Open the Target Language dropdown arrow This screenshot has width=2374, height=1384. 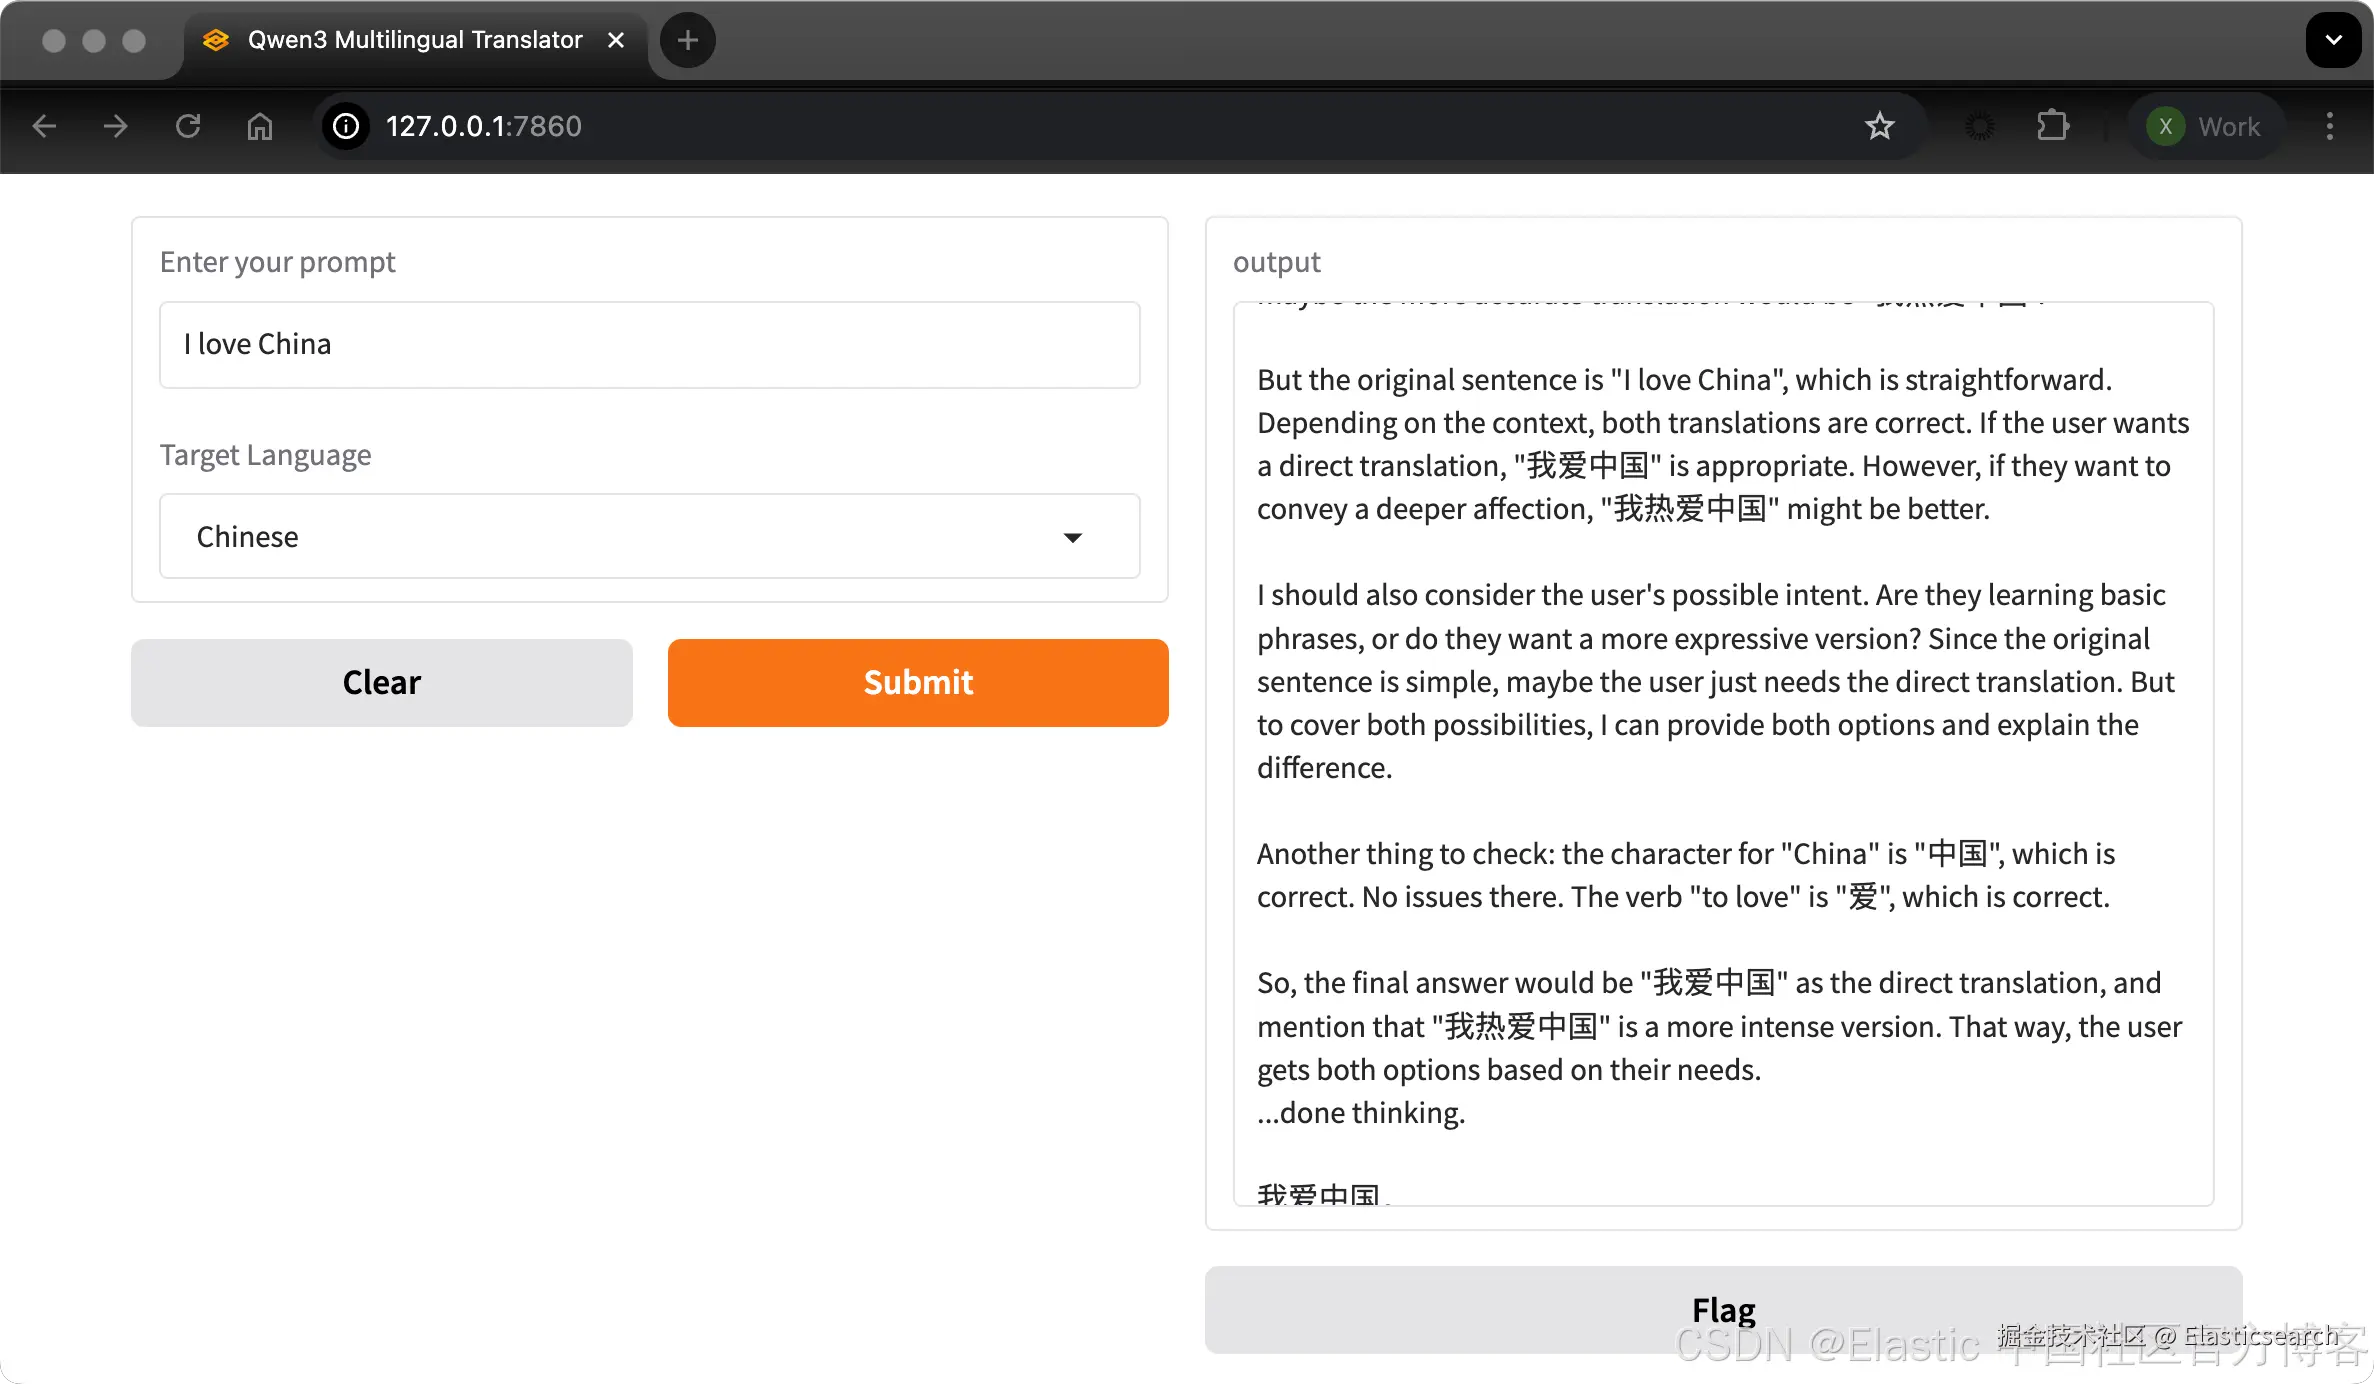click(x=1072, y=537)
